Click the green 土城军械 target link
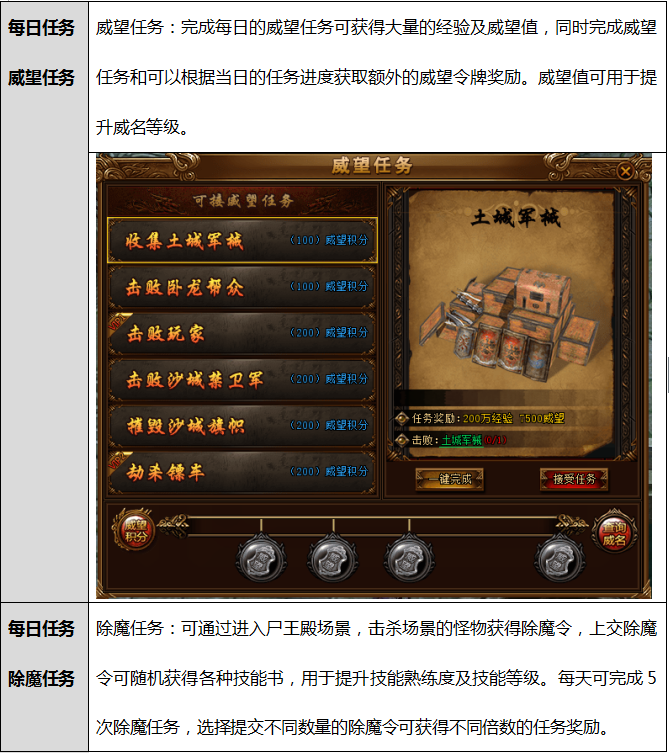This screenshot has height=753, width=669. click(462, 440)
